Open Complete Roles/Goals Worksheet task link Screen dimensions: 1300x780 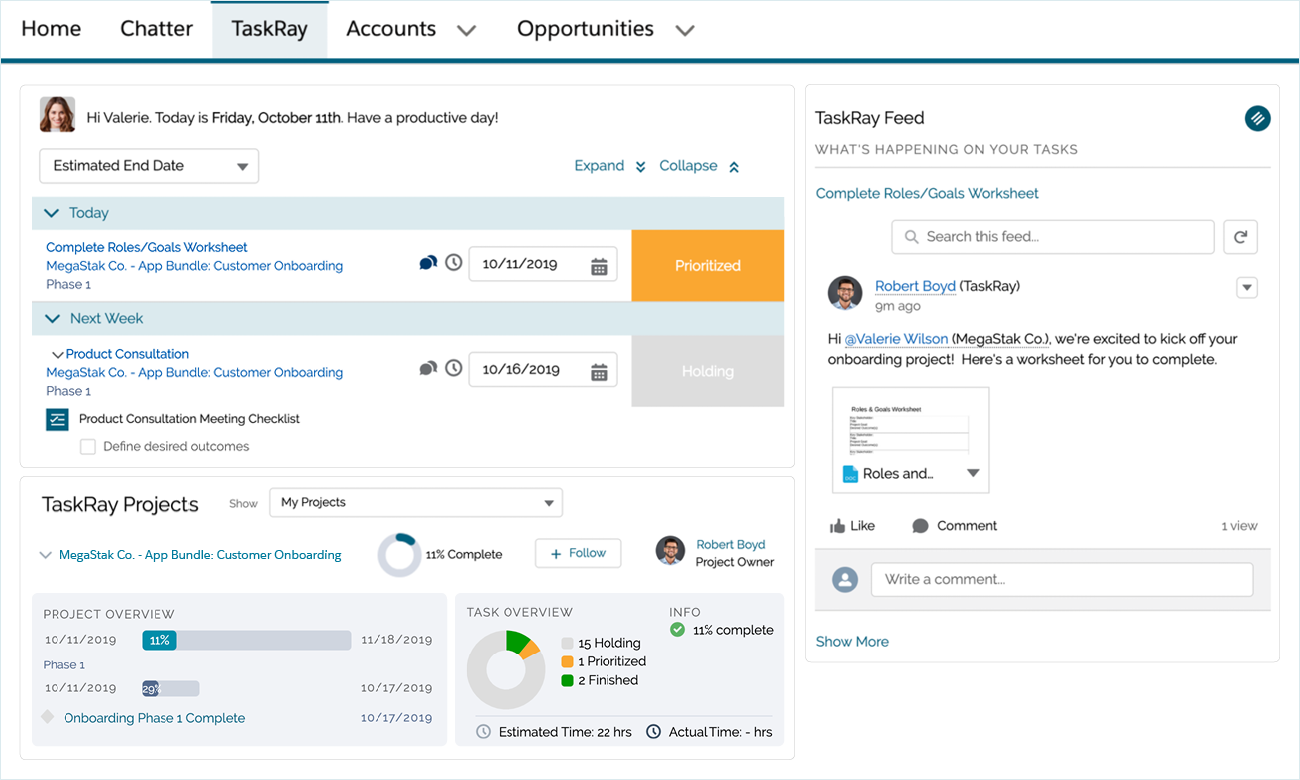tap(147, 247)
